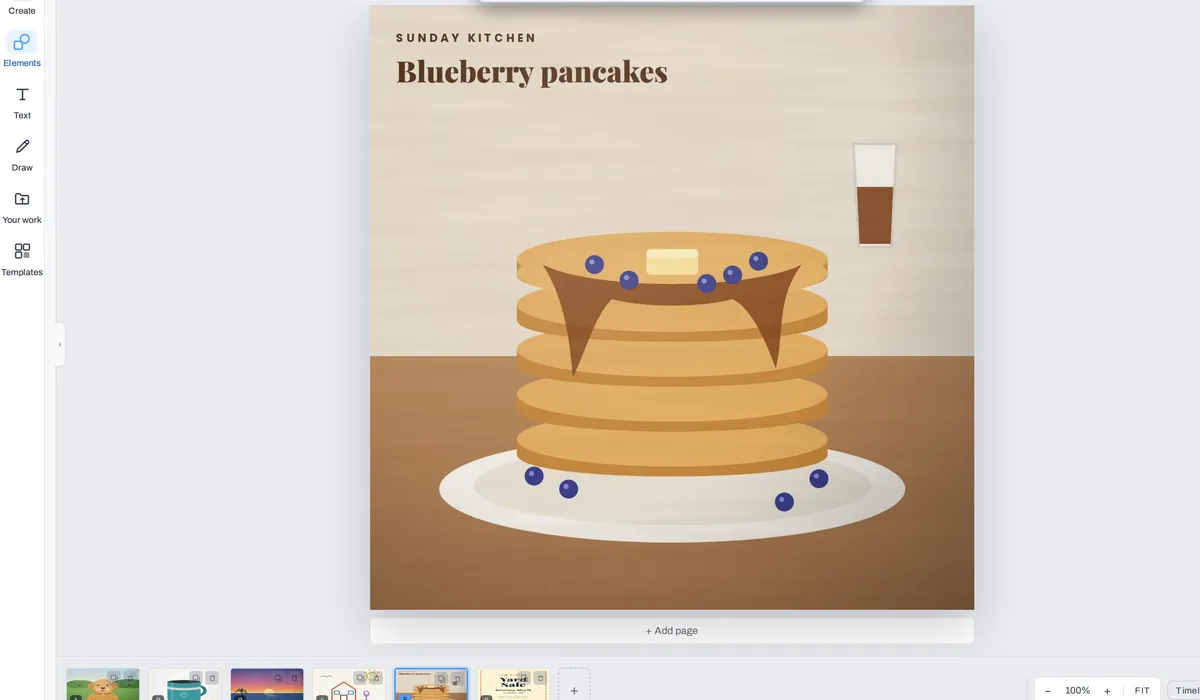Duplicate the Yard Sale page
This screenshot has height=700, width=1200.
pos(523,678)
